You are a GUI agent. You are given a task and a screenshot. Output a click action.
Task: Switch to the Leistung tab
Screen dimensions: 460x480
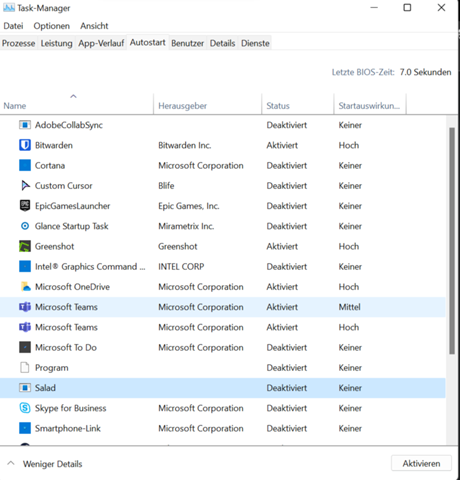56,43
